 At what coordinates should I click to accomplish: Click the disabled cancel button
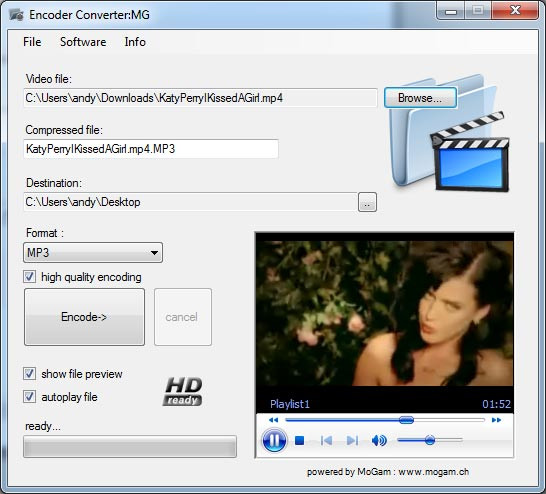coord(183,317)
